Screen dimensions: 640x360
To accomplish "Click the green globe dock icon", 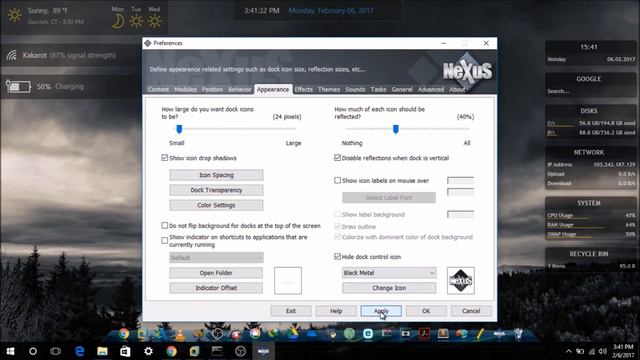I will (349, 334).
